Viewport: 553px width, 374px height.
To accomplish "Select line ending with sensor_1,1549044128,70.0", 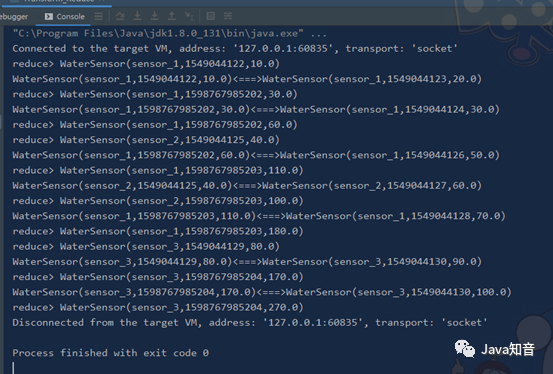I will pyautogui.click(x=259, y=216).
